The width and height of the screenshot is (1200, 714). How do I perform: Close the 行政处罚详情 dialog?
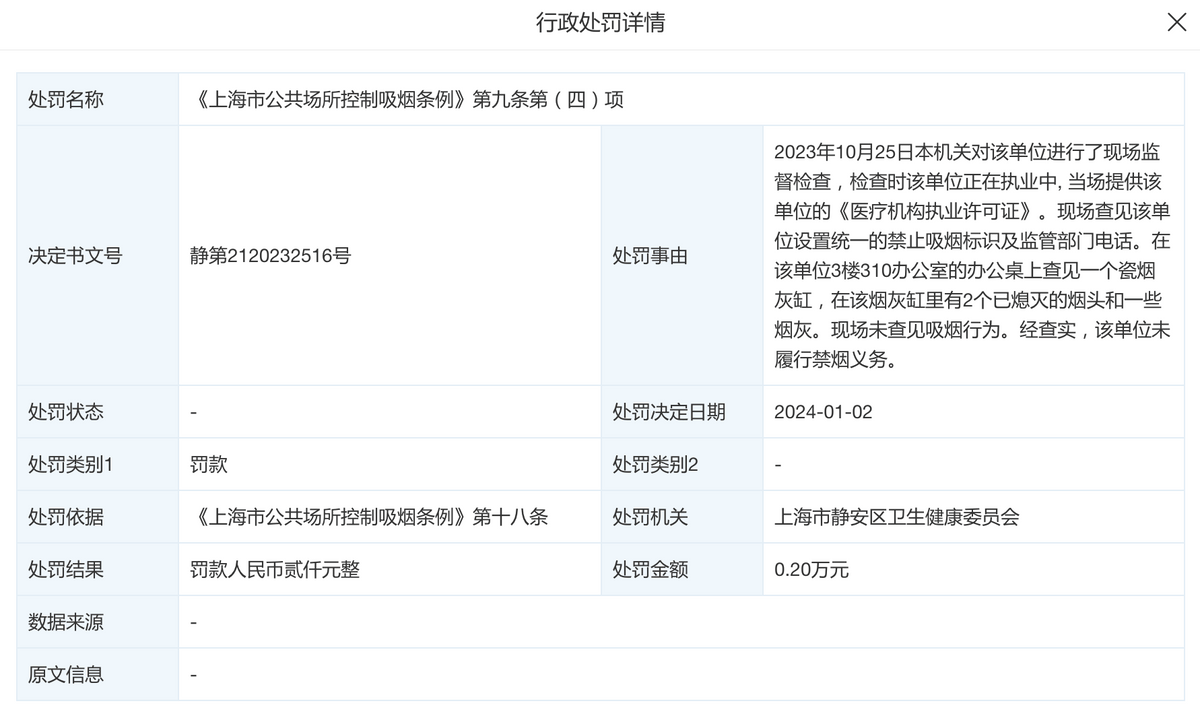pyautogui.click(x=1177, y=23)
